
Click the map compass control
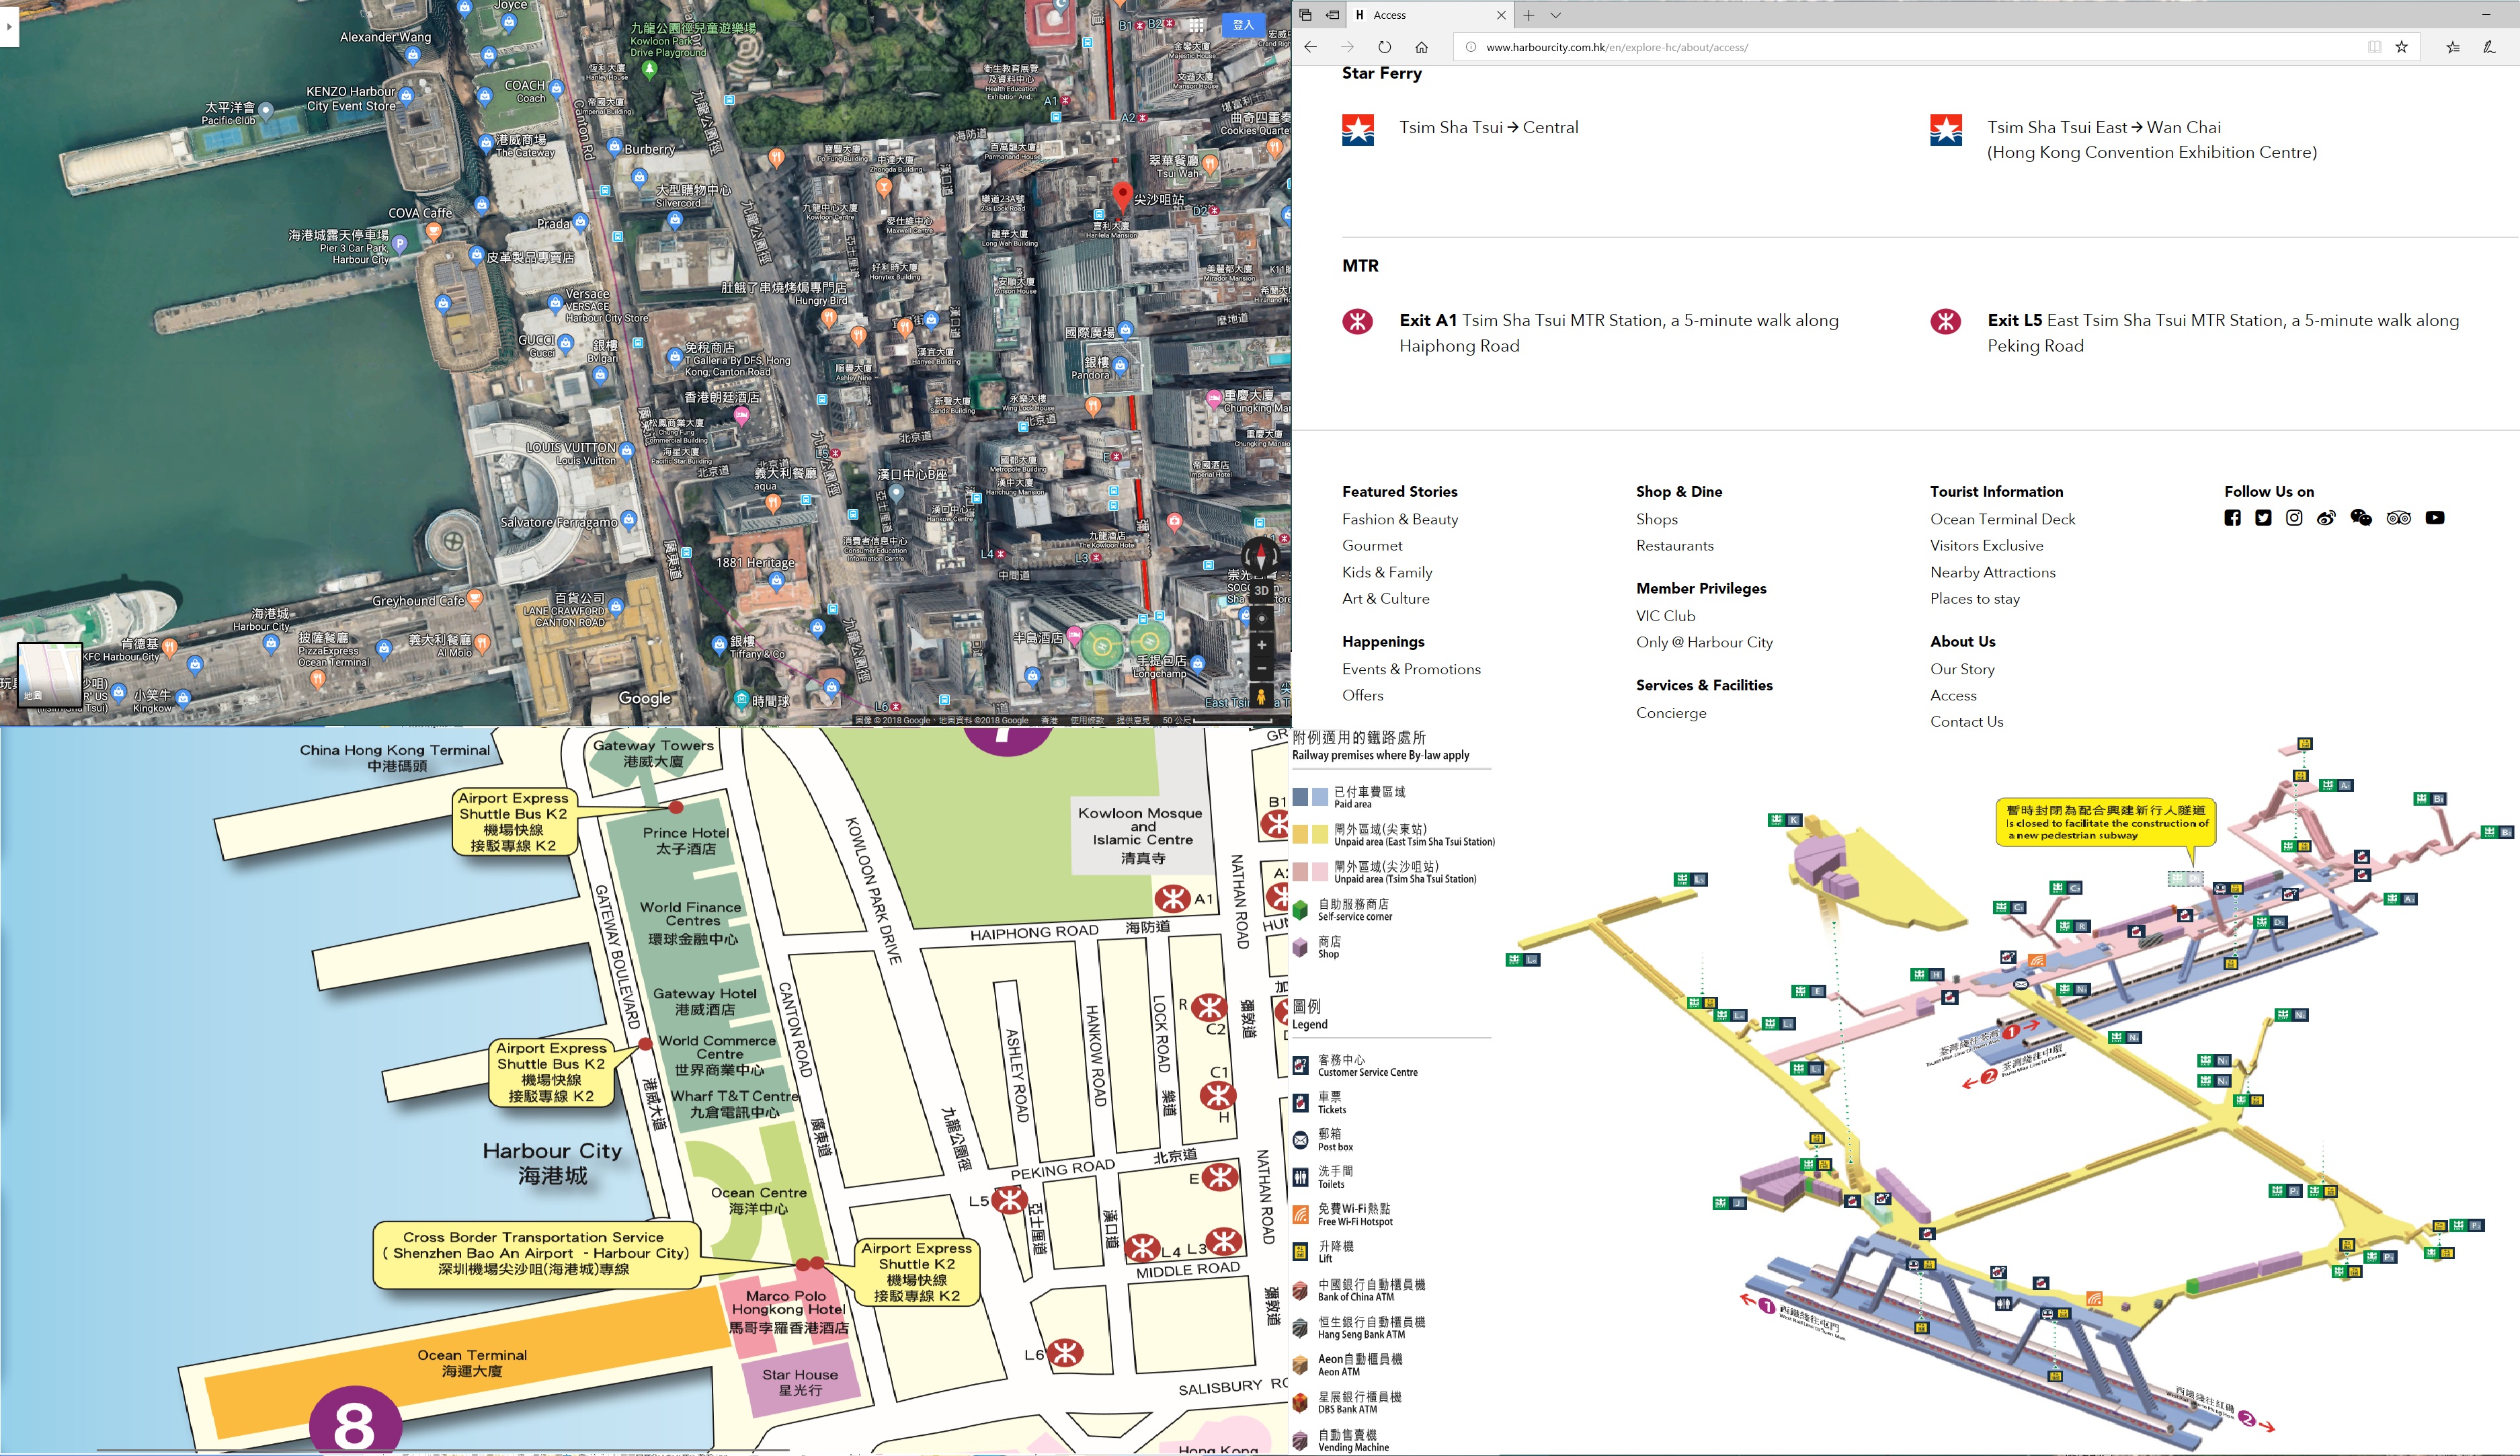coord(1260,556)
